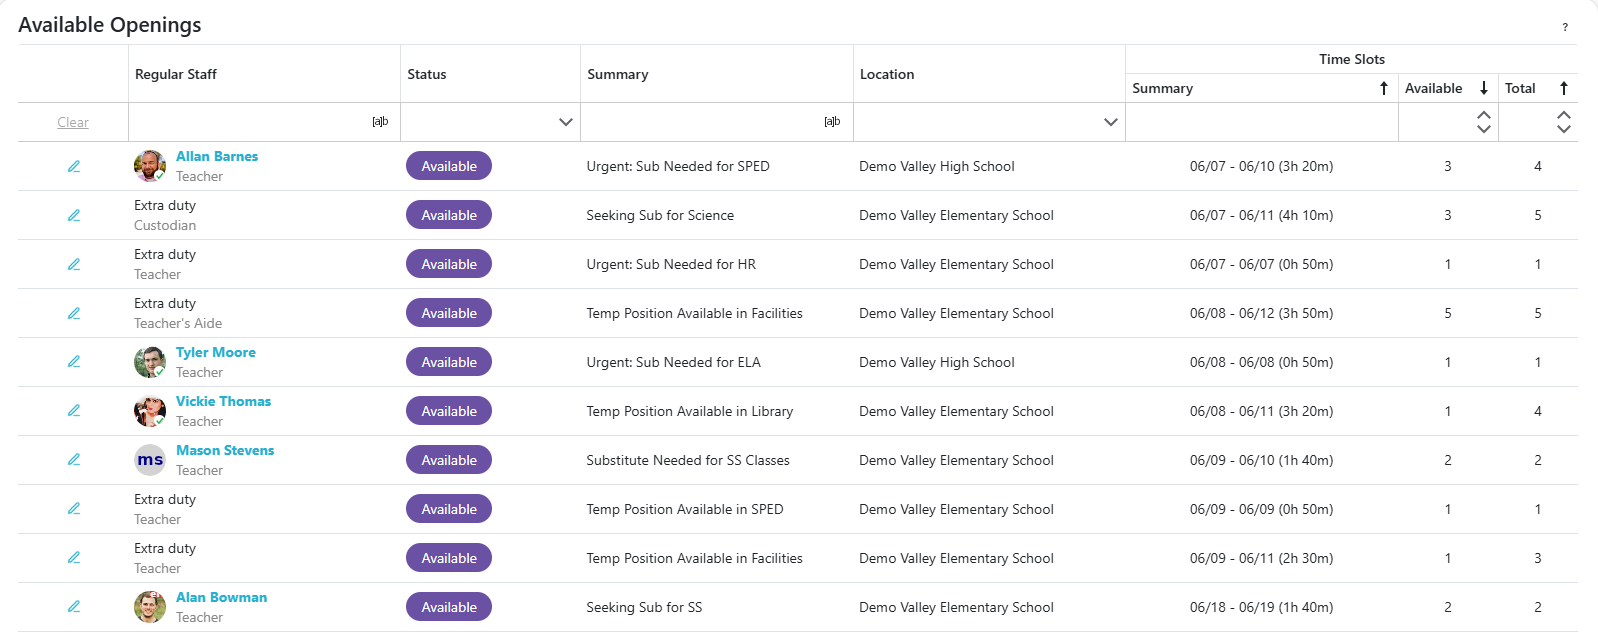Click the edit pencil for Allan Barnes

74,166
